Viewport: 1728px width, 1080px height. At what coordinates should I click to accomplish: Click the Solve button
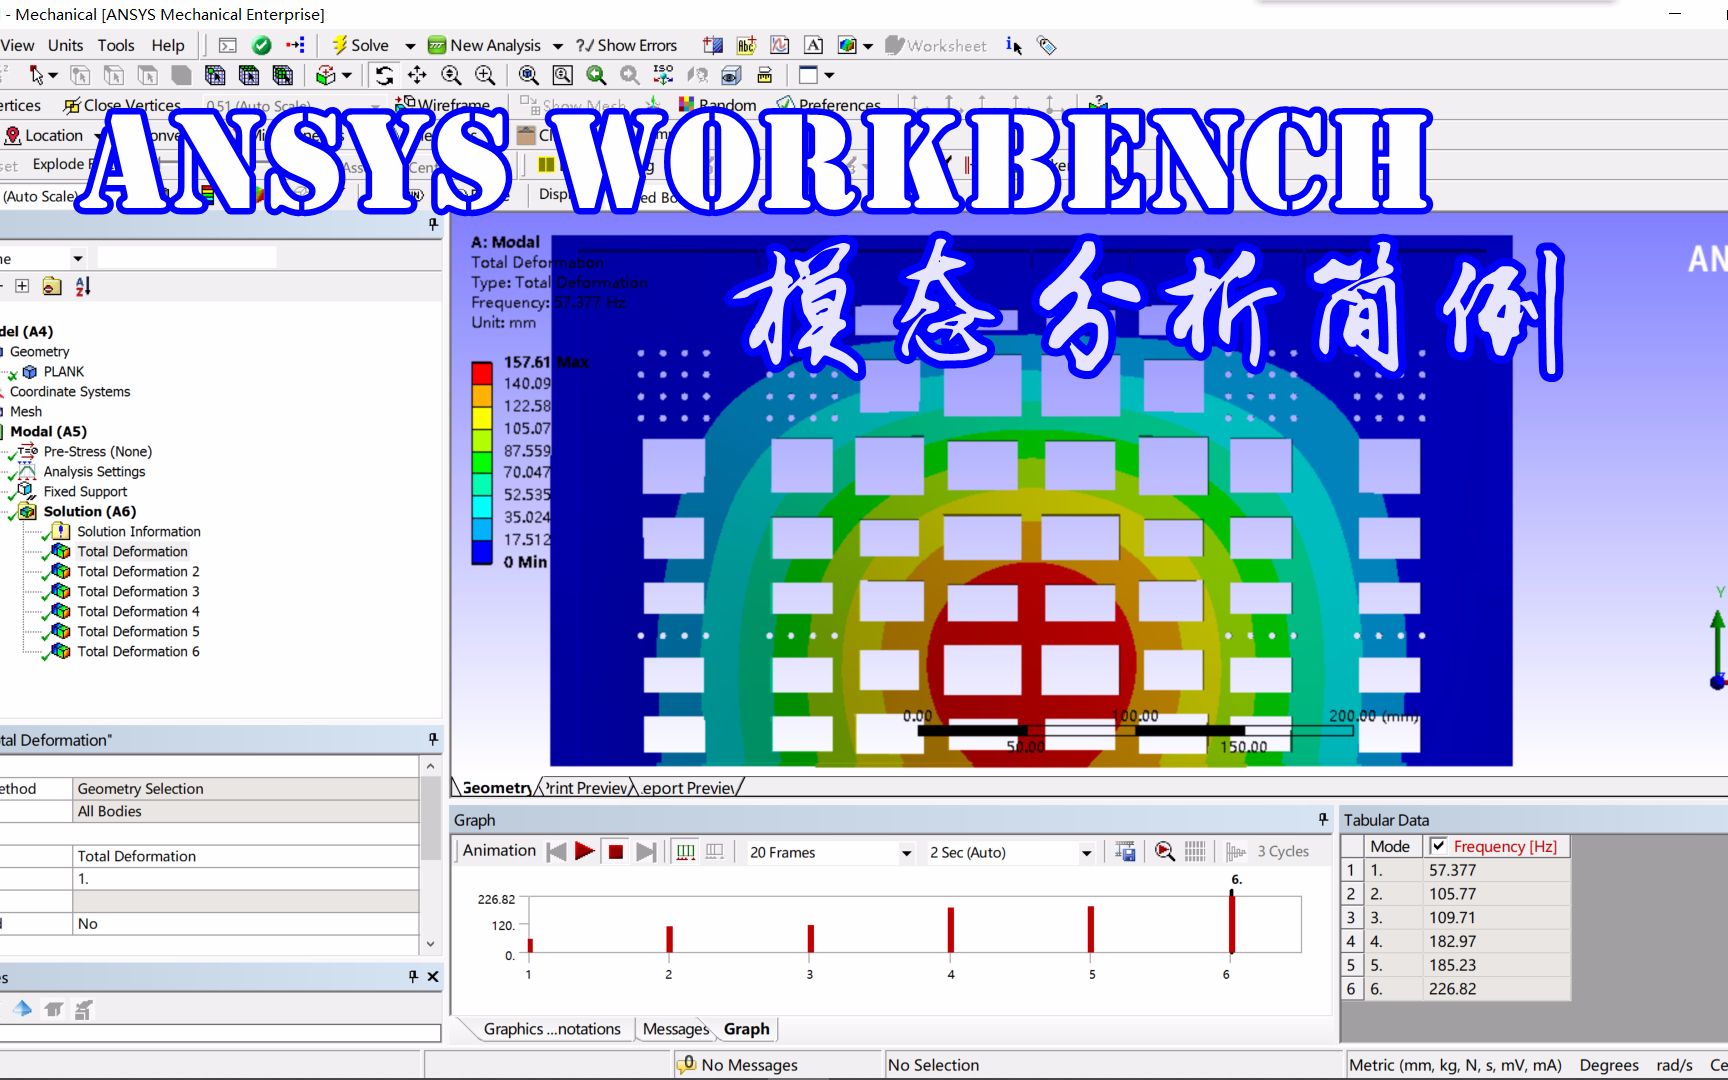tap(360, 45)
